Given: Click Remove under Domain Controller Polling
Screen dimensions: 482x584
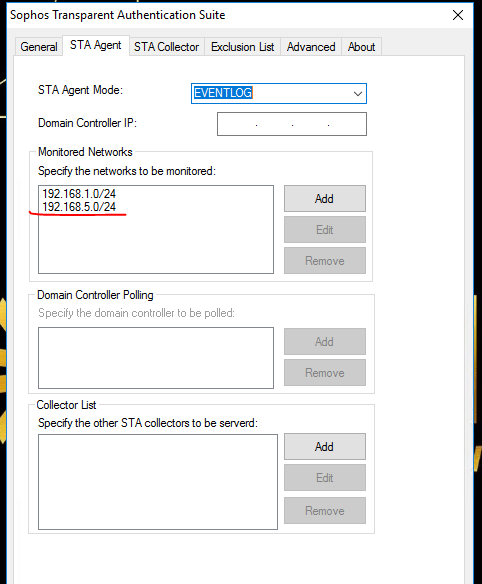Looking at the screenshot, I should pyautogui.click(x=325, y=372).
